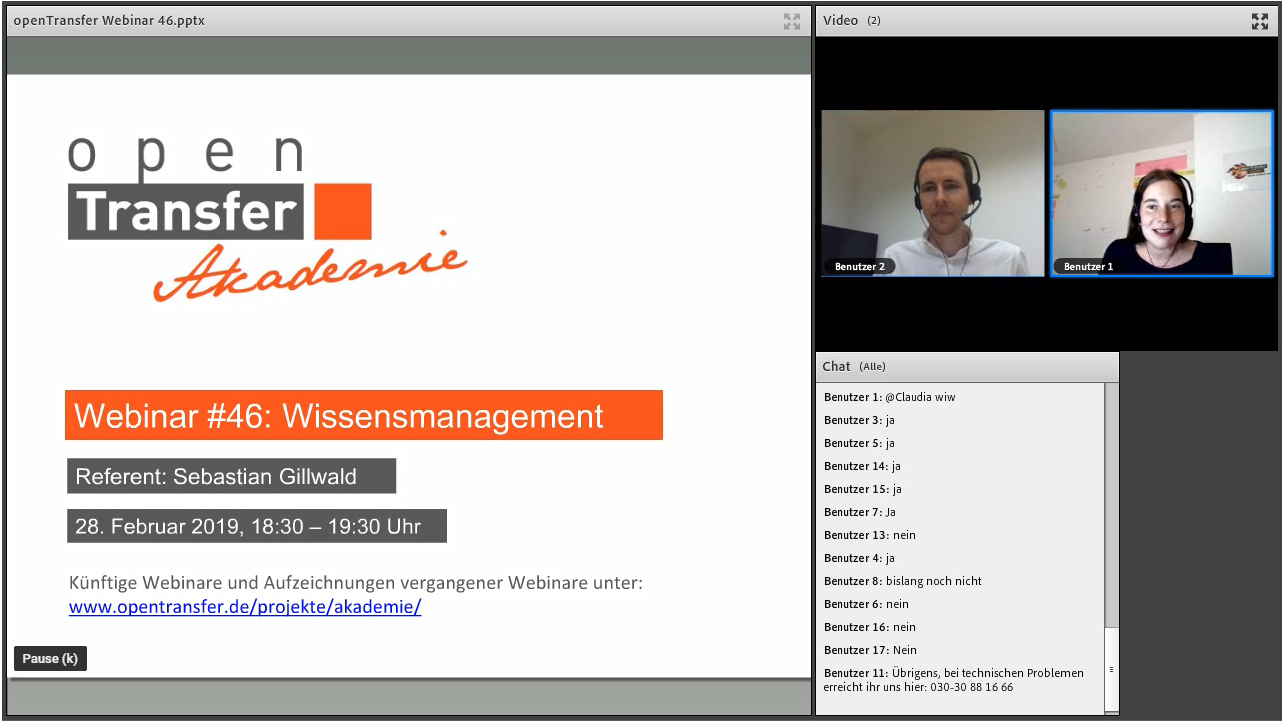The width and height of the screenshot is (1283, 721).
Task: Click the Chat pod title
Action: [x=836, y=366]
